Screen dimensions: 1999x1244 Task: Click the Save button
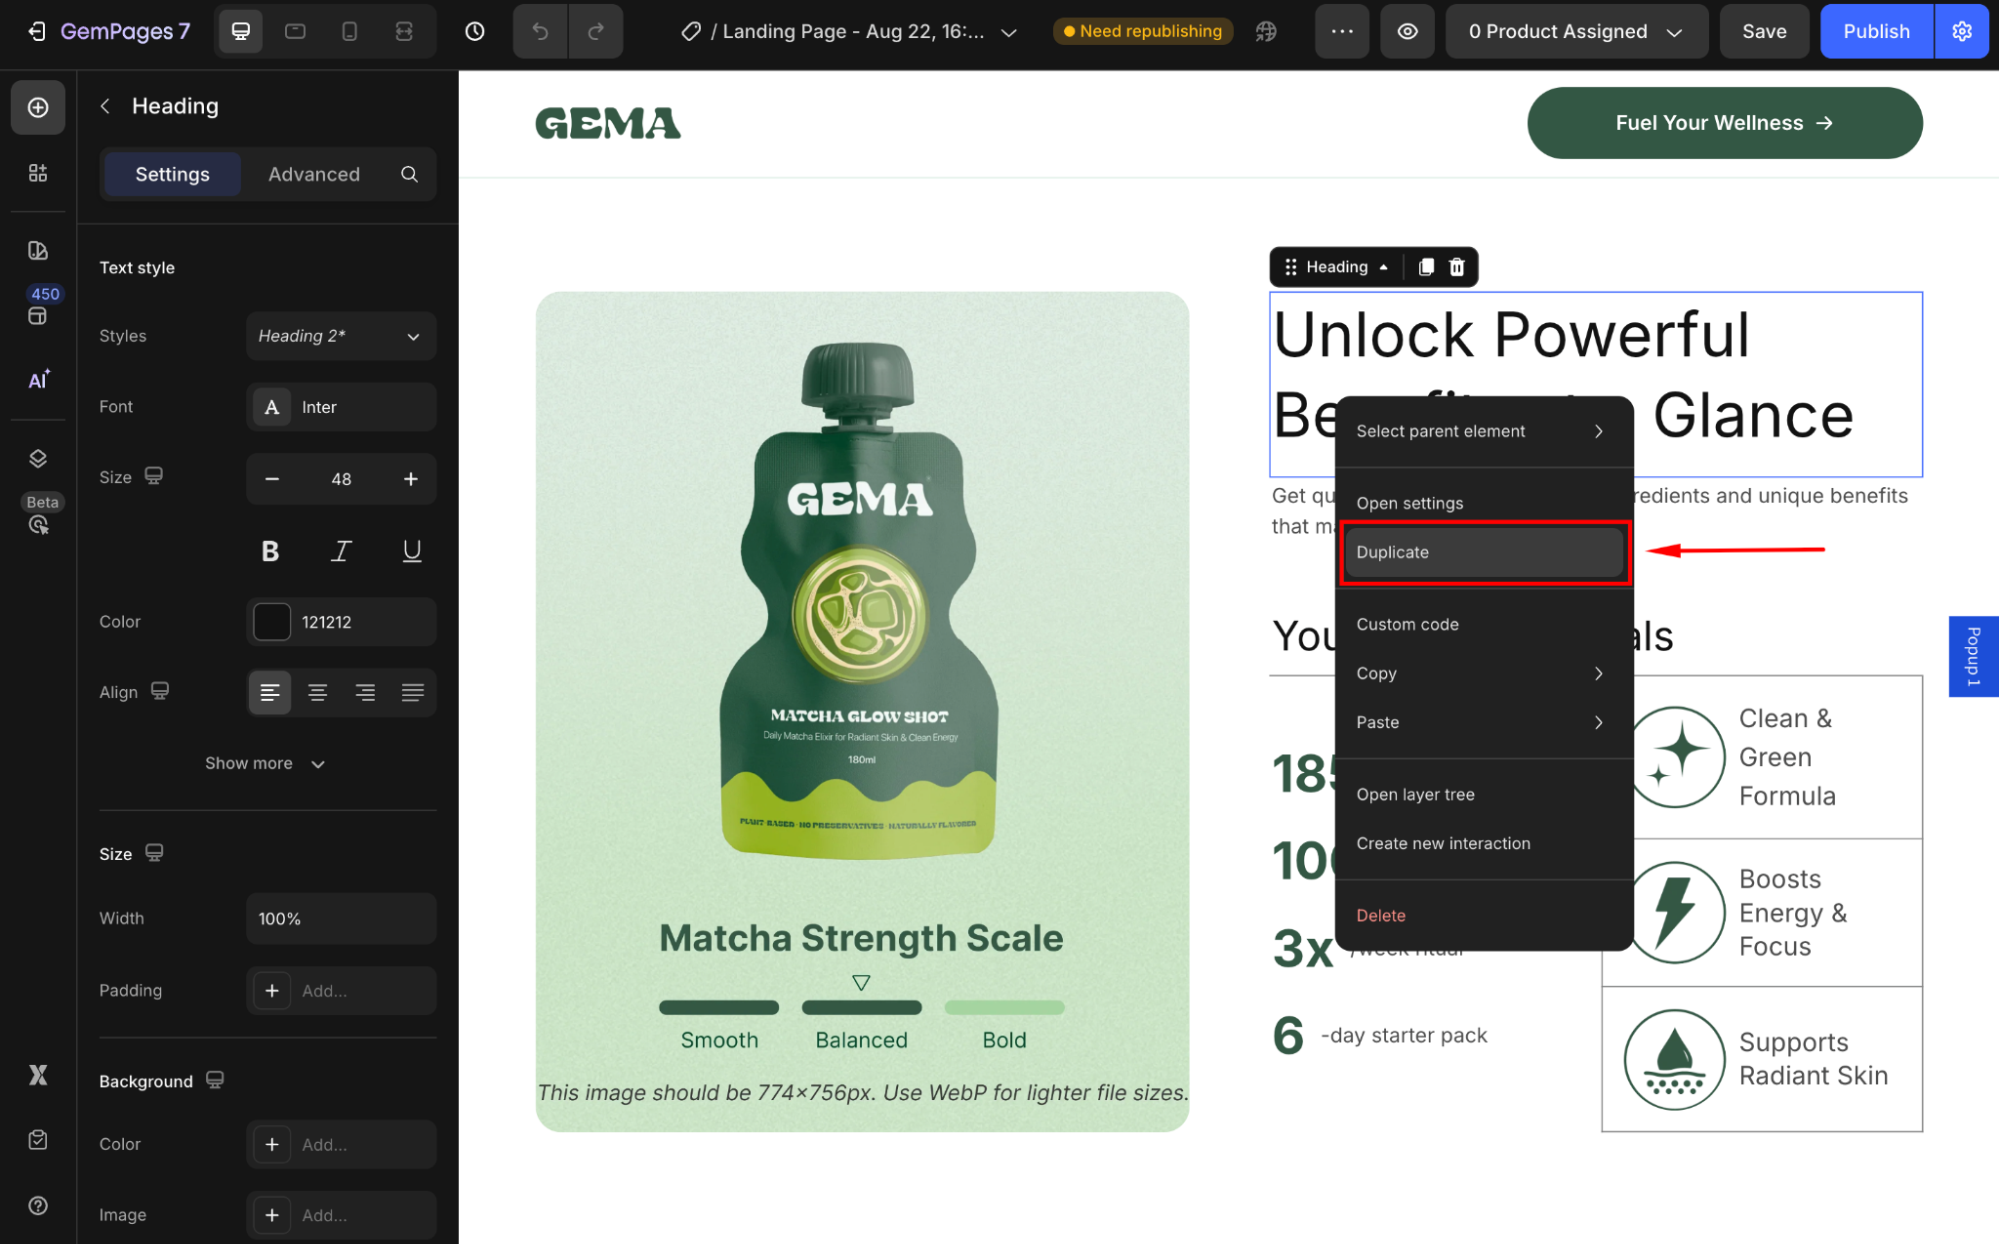click(x=1763, y=31)
